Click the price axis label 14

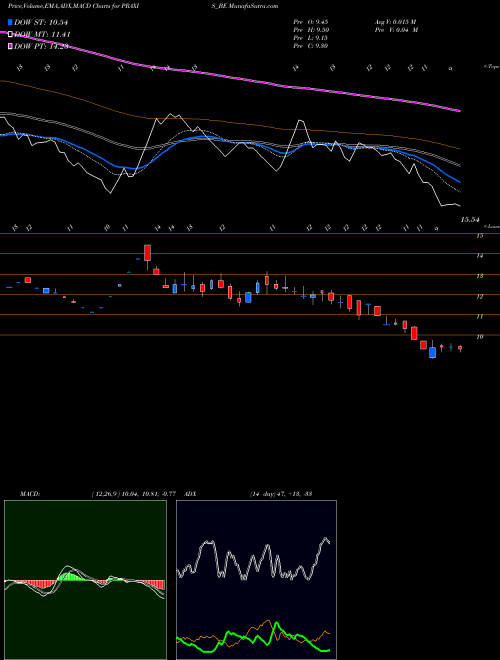point(479,256)
